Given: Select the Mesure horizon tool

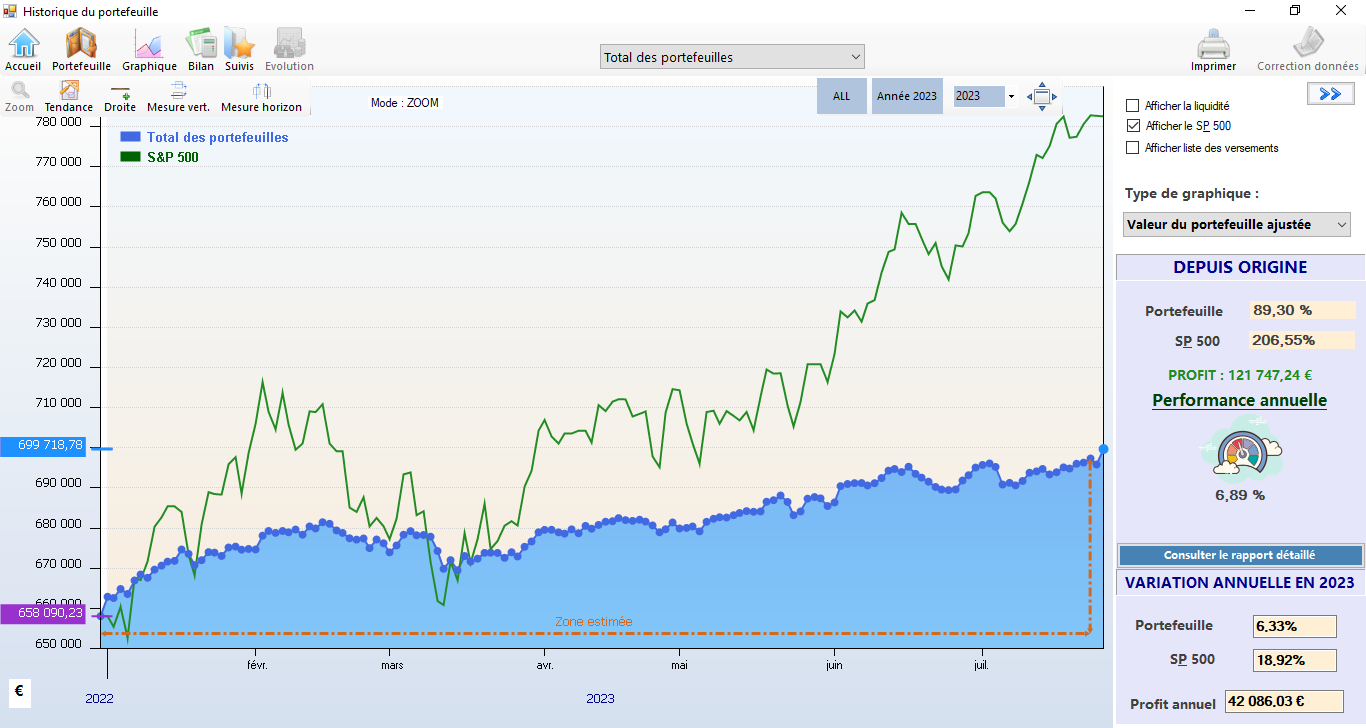Looking at the screenshot, I should tap(261, 97).
